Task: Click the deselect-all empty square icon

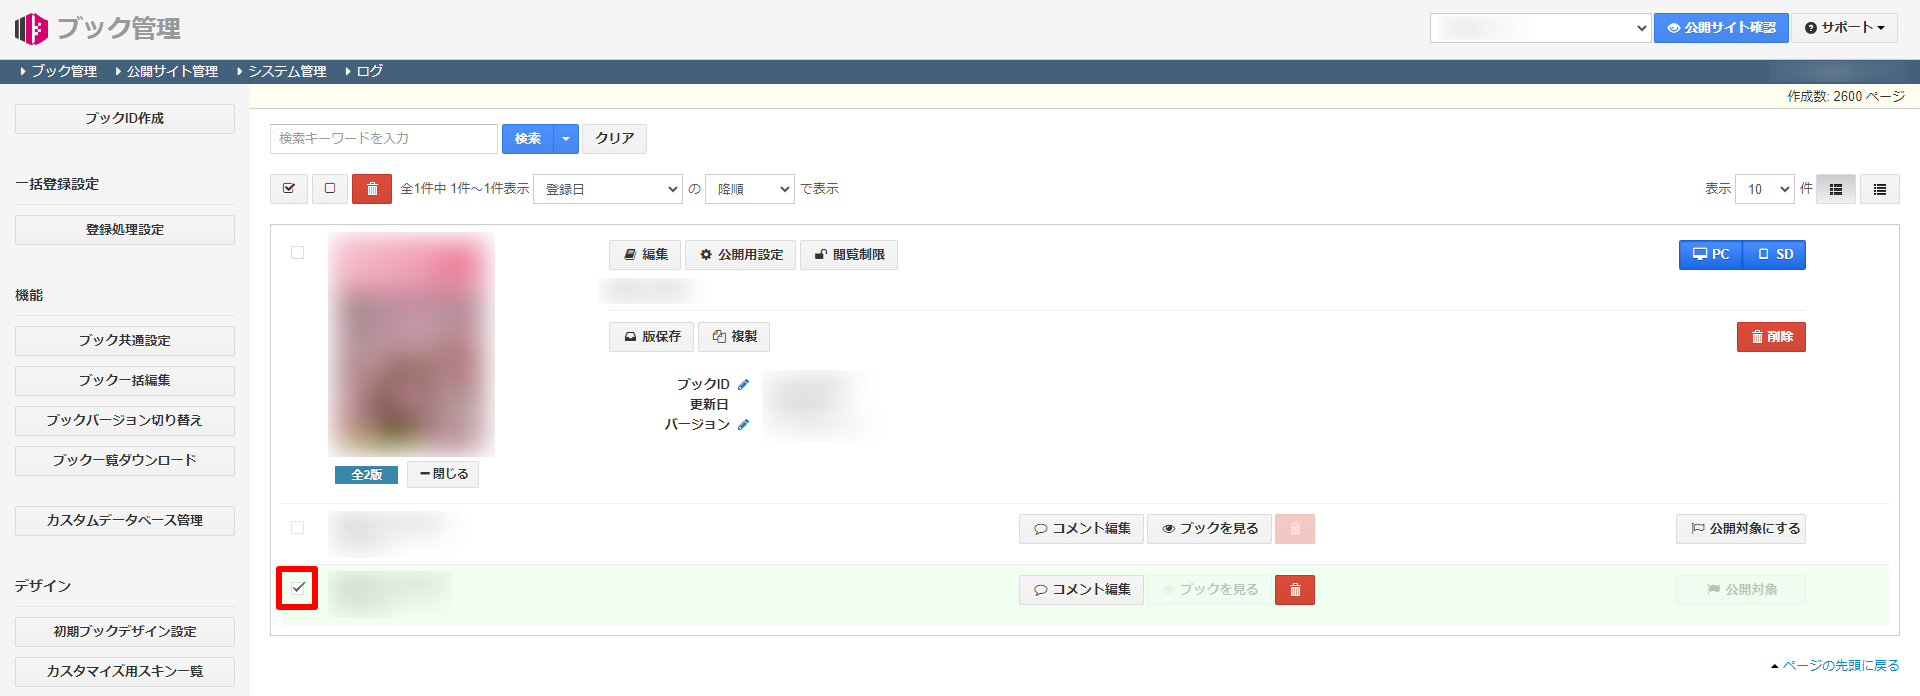Action: click(x=330, y=189)
